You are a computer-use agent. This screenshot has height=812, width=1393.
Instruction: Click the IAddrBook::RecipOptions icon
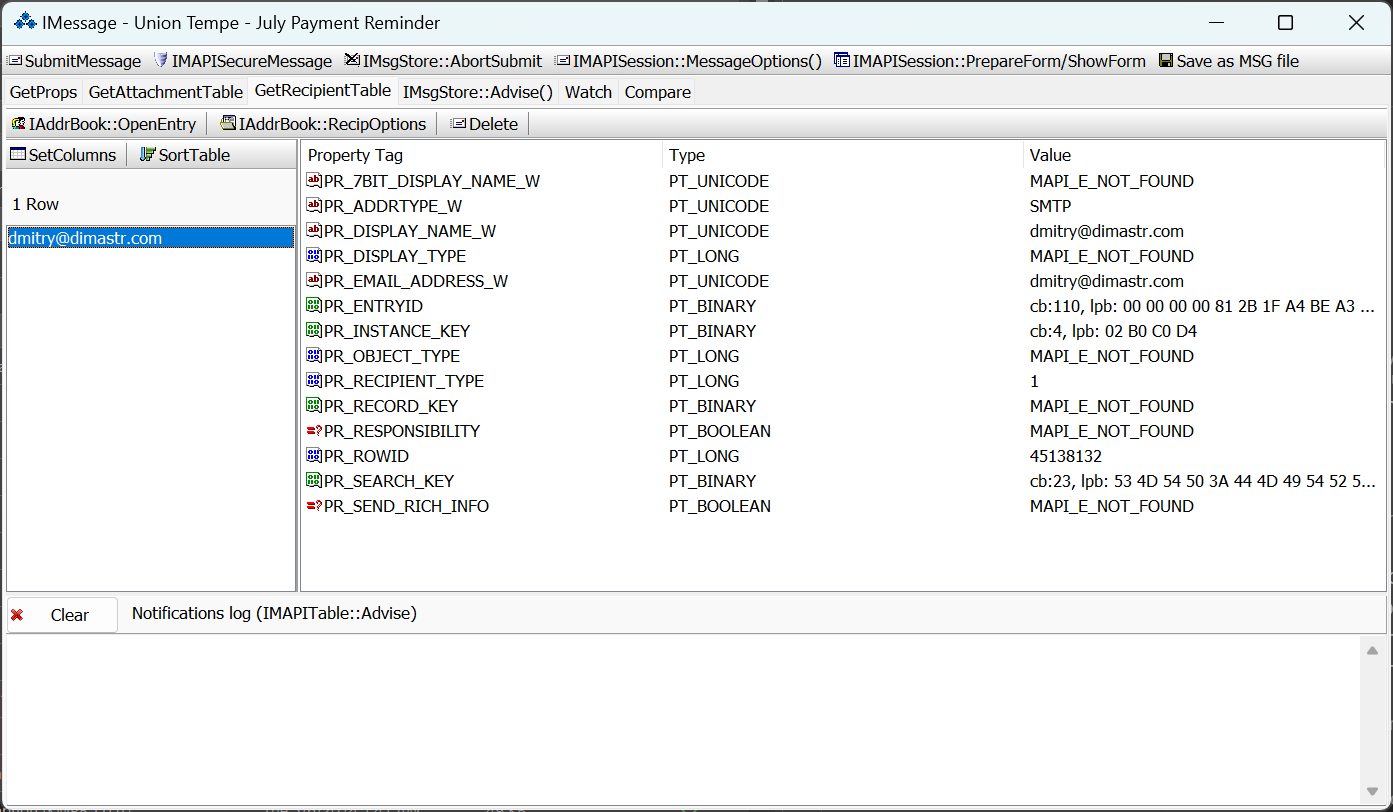[228, 124]
